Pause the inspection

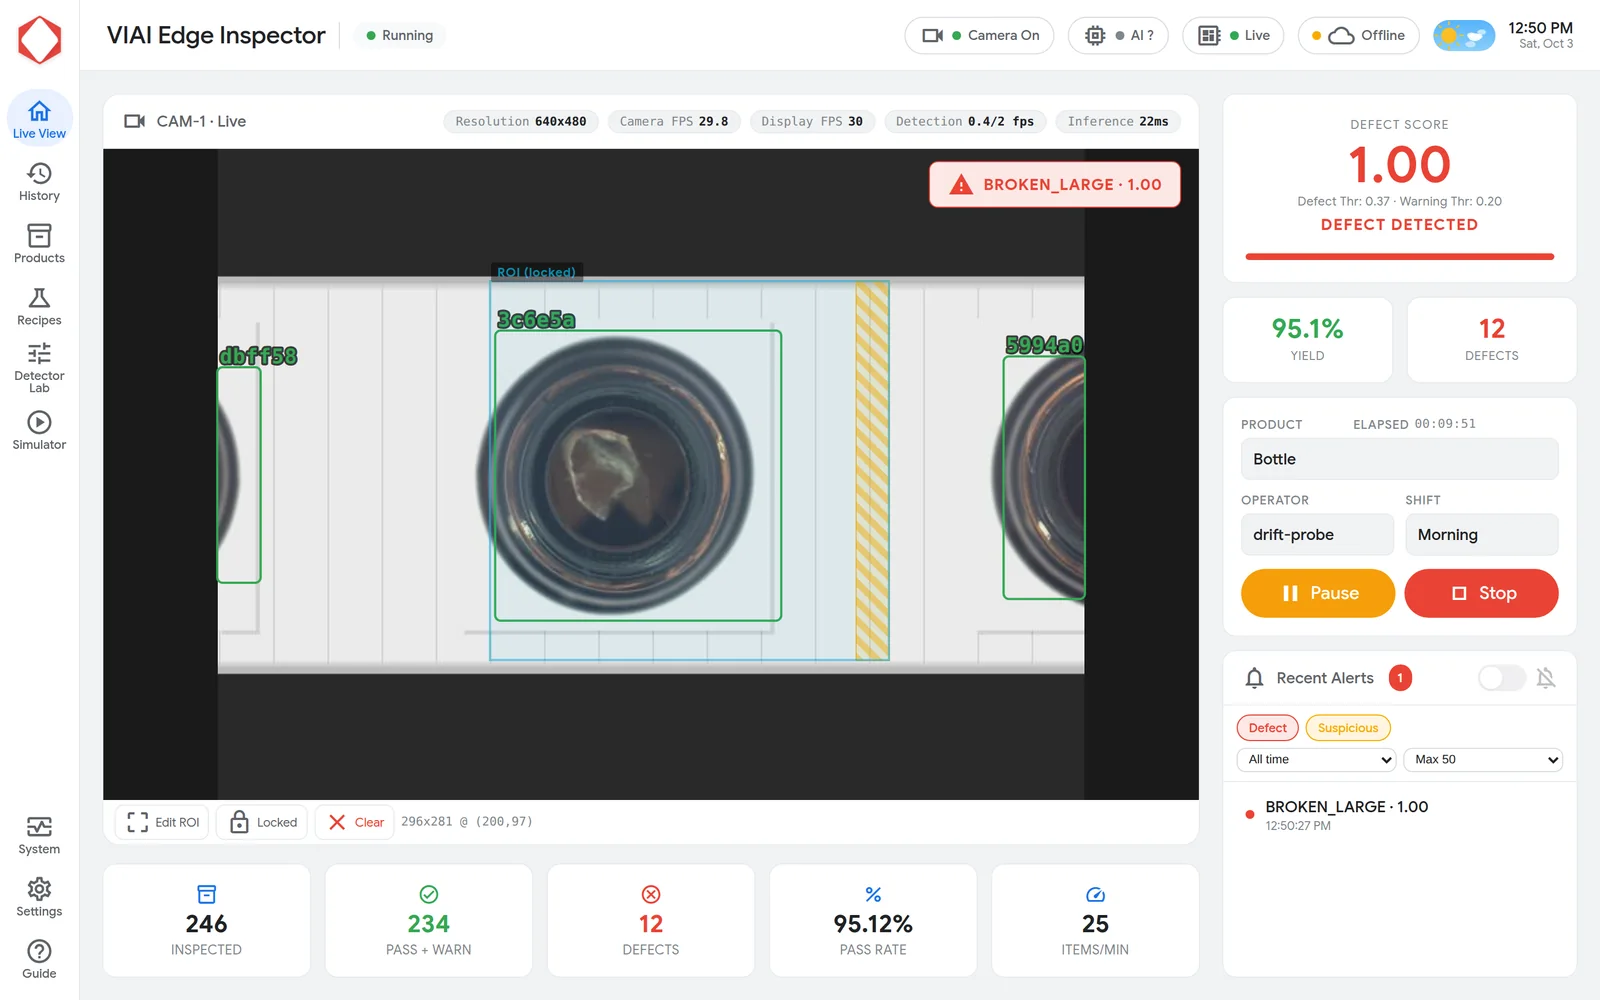pos(1318,593)
